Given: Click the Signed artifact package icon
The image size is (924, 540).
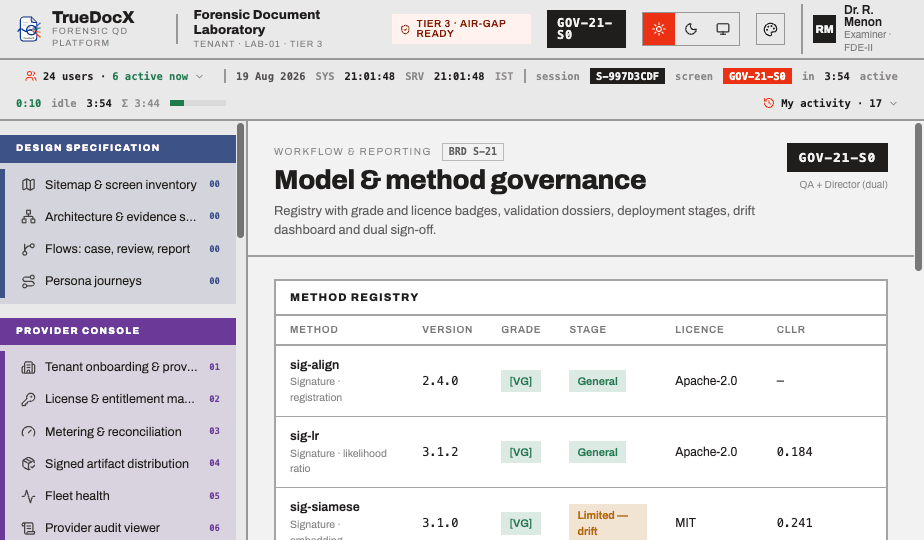Looking at the screenshot, I should [28, 463].
